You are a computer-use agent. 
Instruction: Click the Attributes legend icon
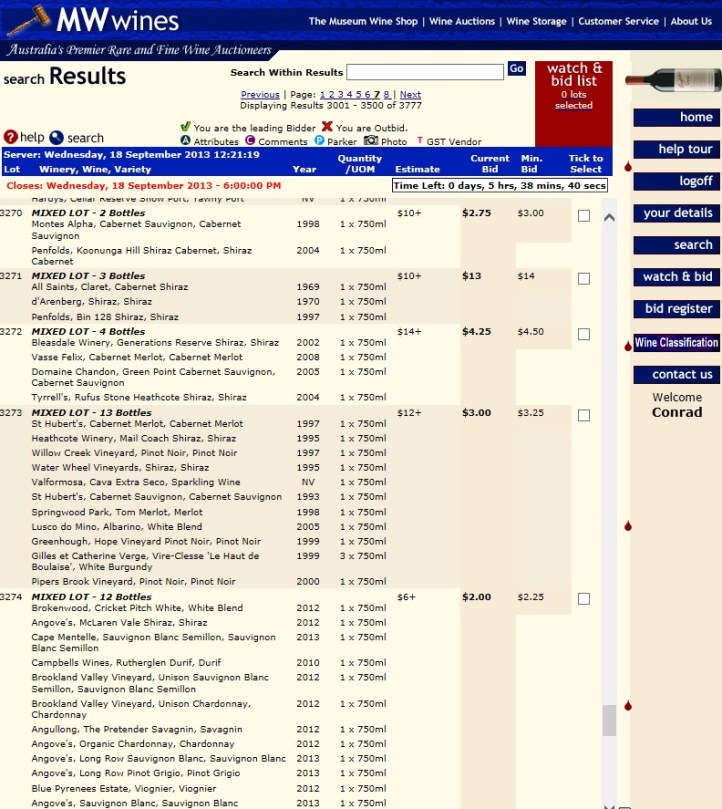click(185, 140)
